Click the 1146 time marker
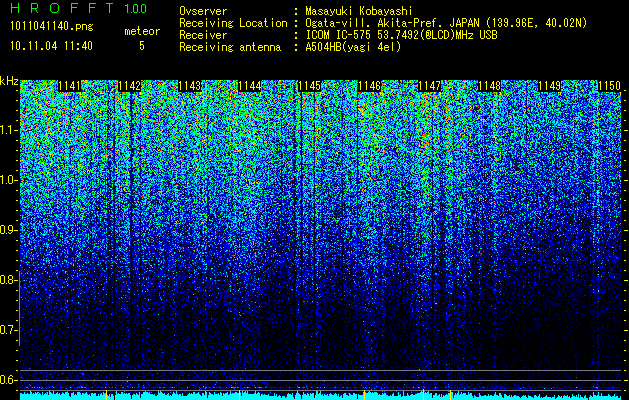This screenshot has width=629, height=400. (369, 86)
